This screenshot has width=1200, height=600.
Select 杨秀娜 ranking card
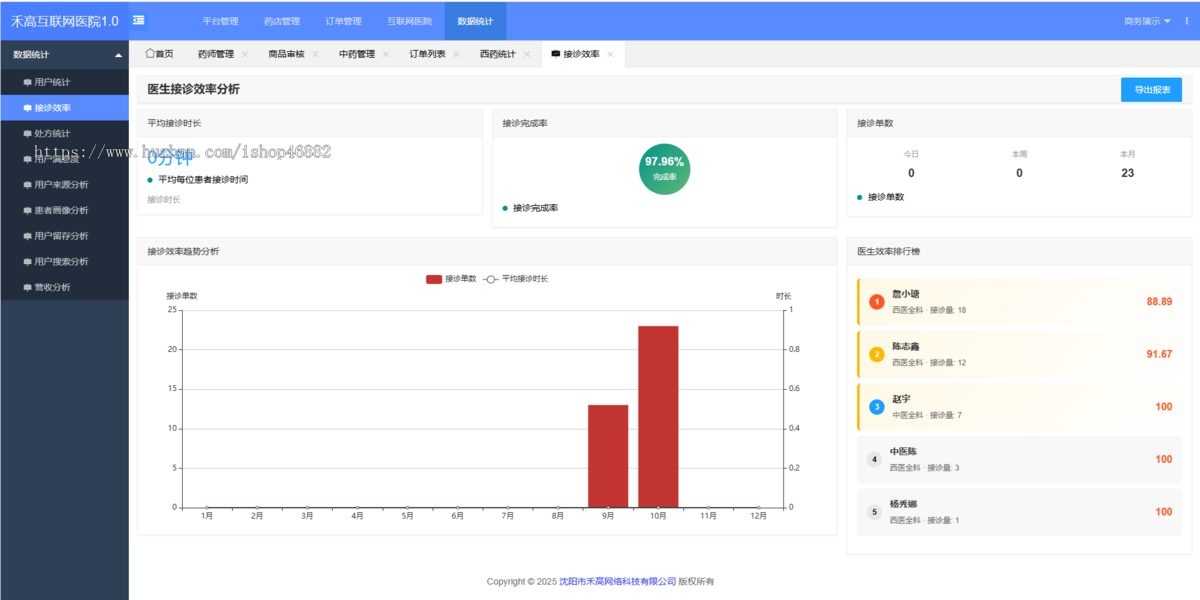point(1019,512)
